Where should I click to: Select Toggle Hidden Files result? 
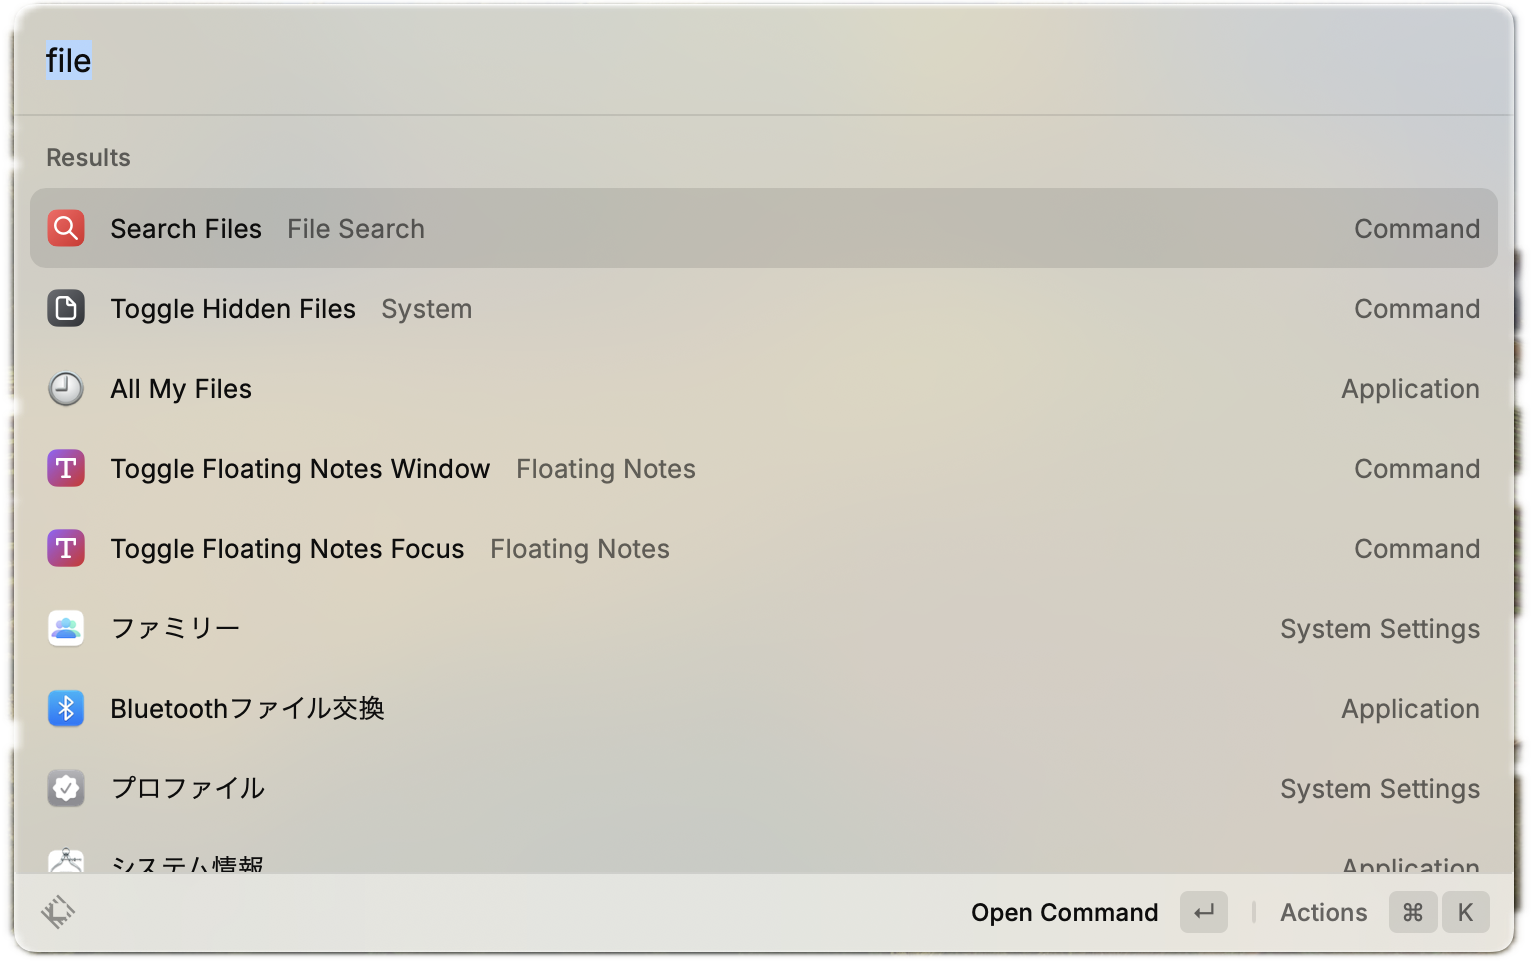point(233,309)
